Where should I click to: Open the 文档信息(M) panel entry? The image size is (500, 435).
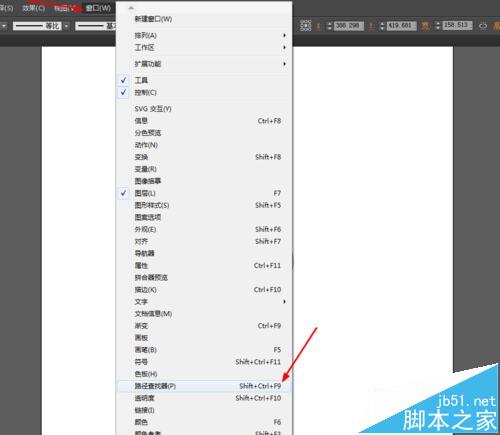(x=204, y=314)
